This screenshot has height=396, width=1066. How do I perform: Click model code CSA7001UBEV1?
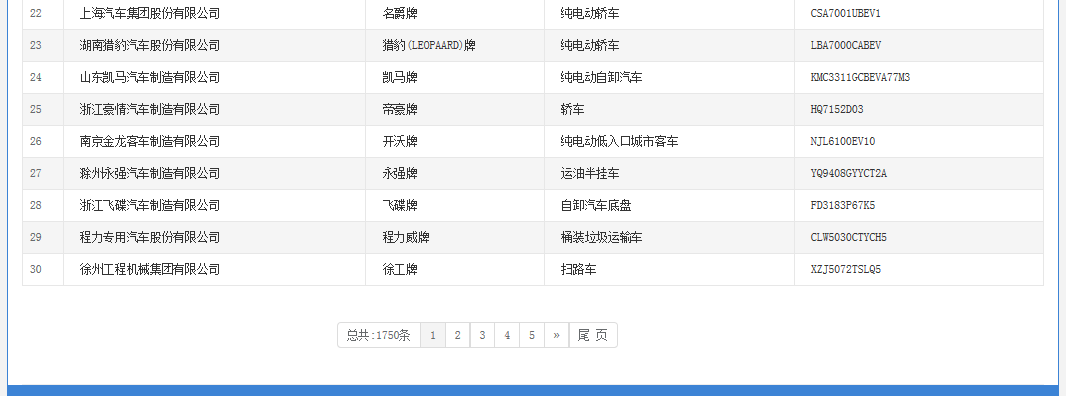[x=845, y=14]
